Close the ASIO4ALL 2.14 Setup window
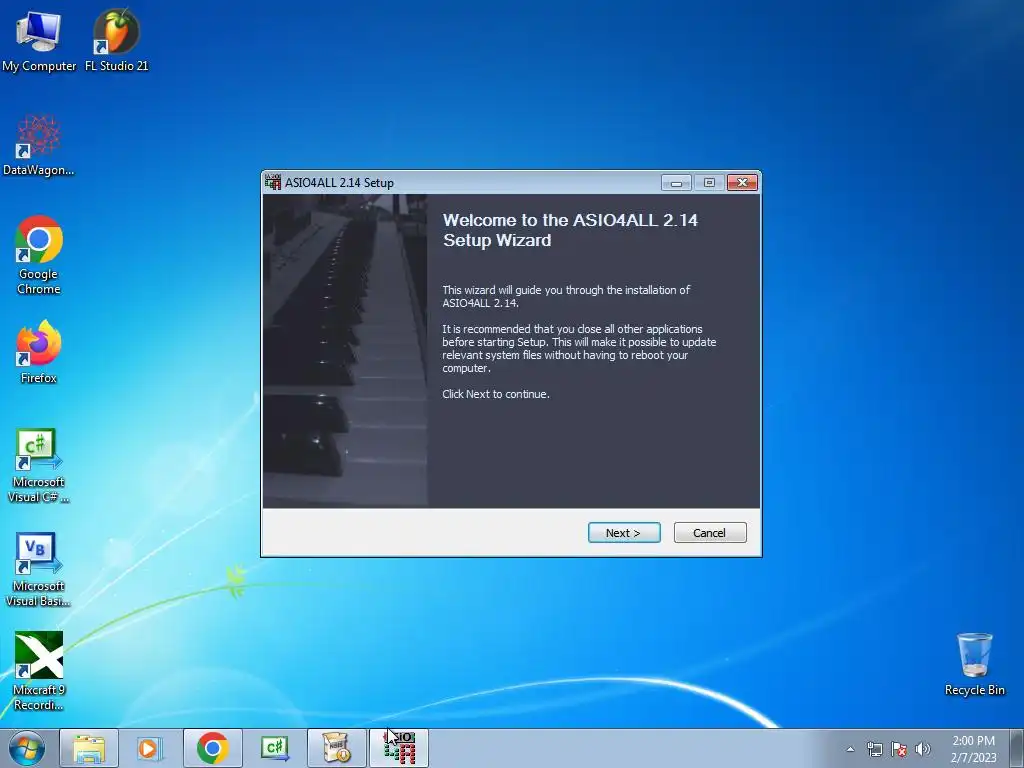The height and width of the screenshot is (768, 1024). pyautogui.click(x=742, y=183)
